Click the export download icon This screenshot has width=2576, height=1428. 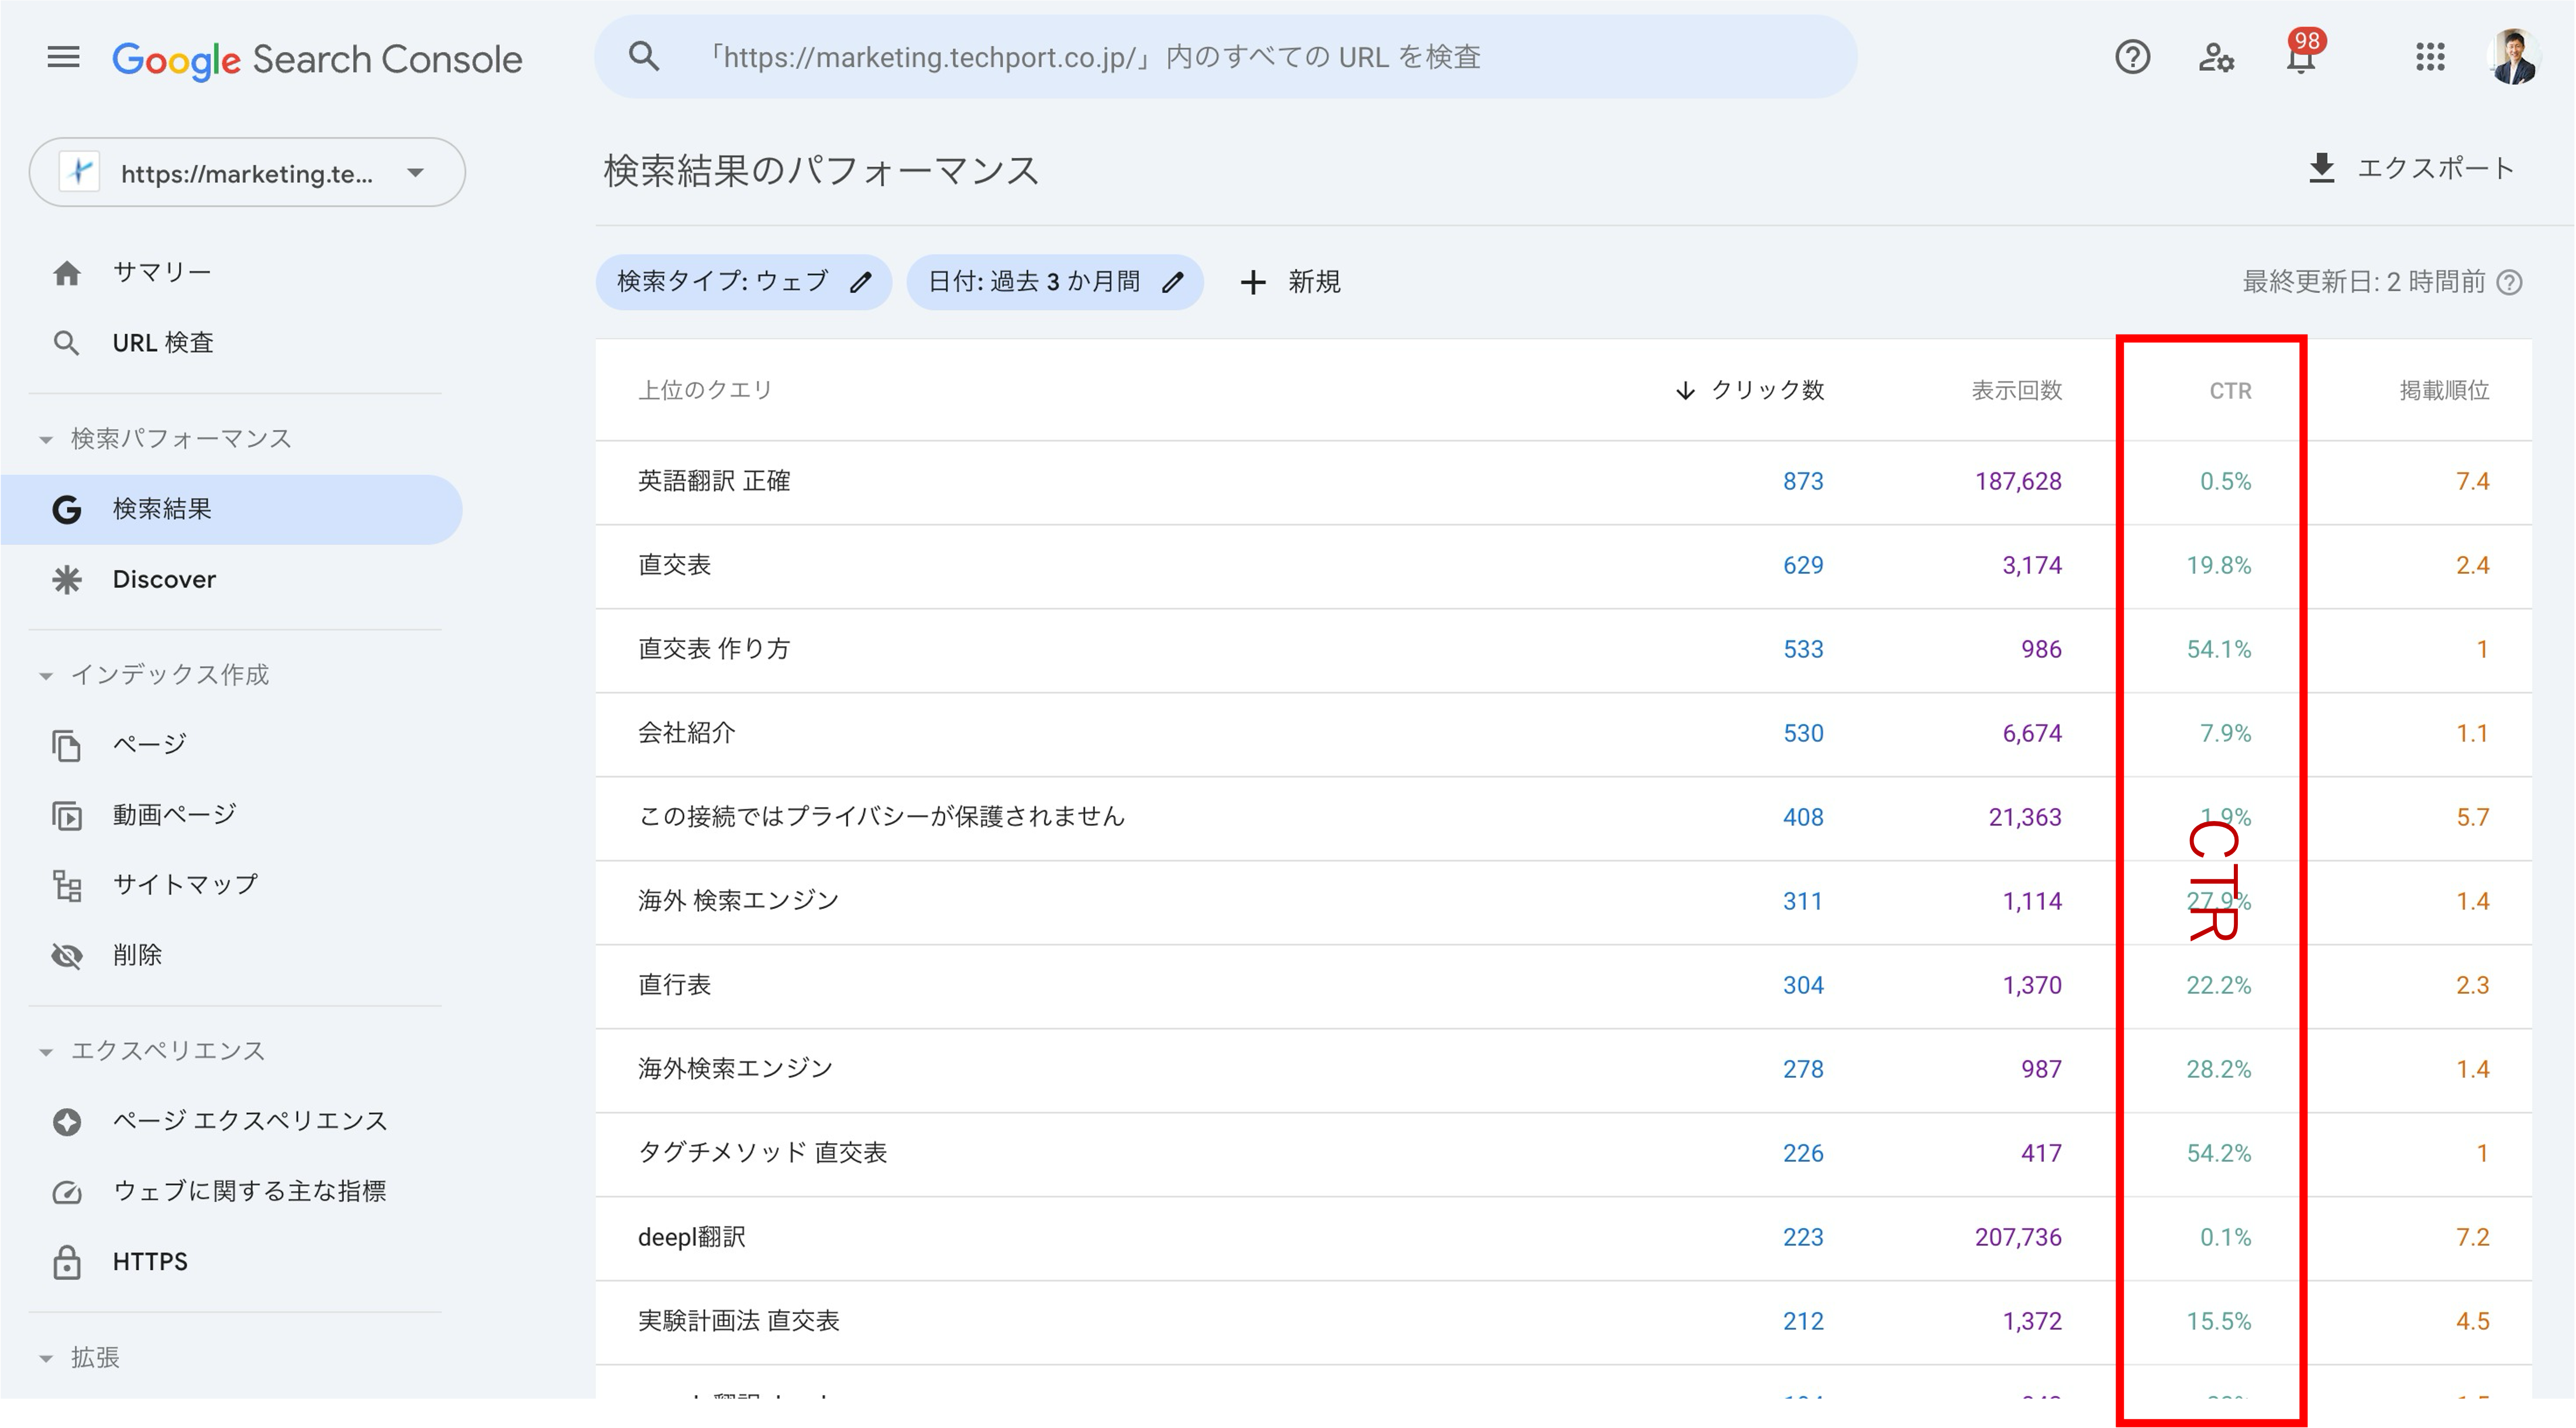(x=2322, y=168)
